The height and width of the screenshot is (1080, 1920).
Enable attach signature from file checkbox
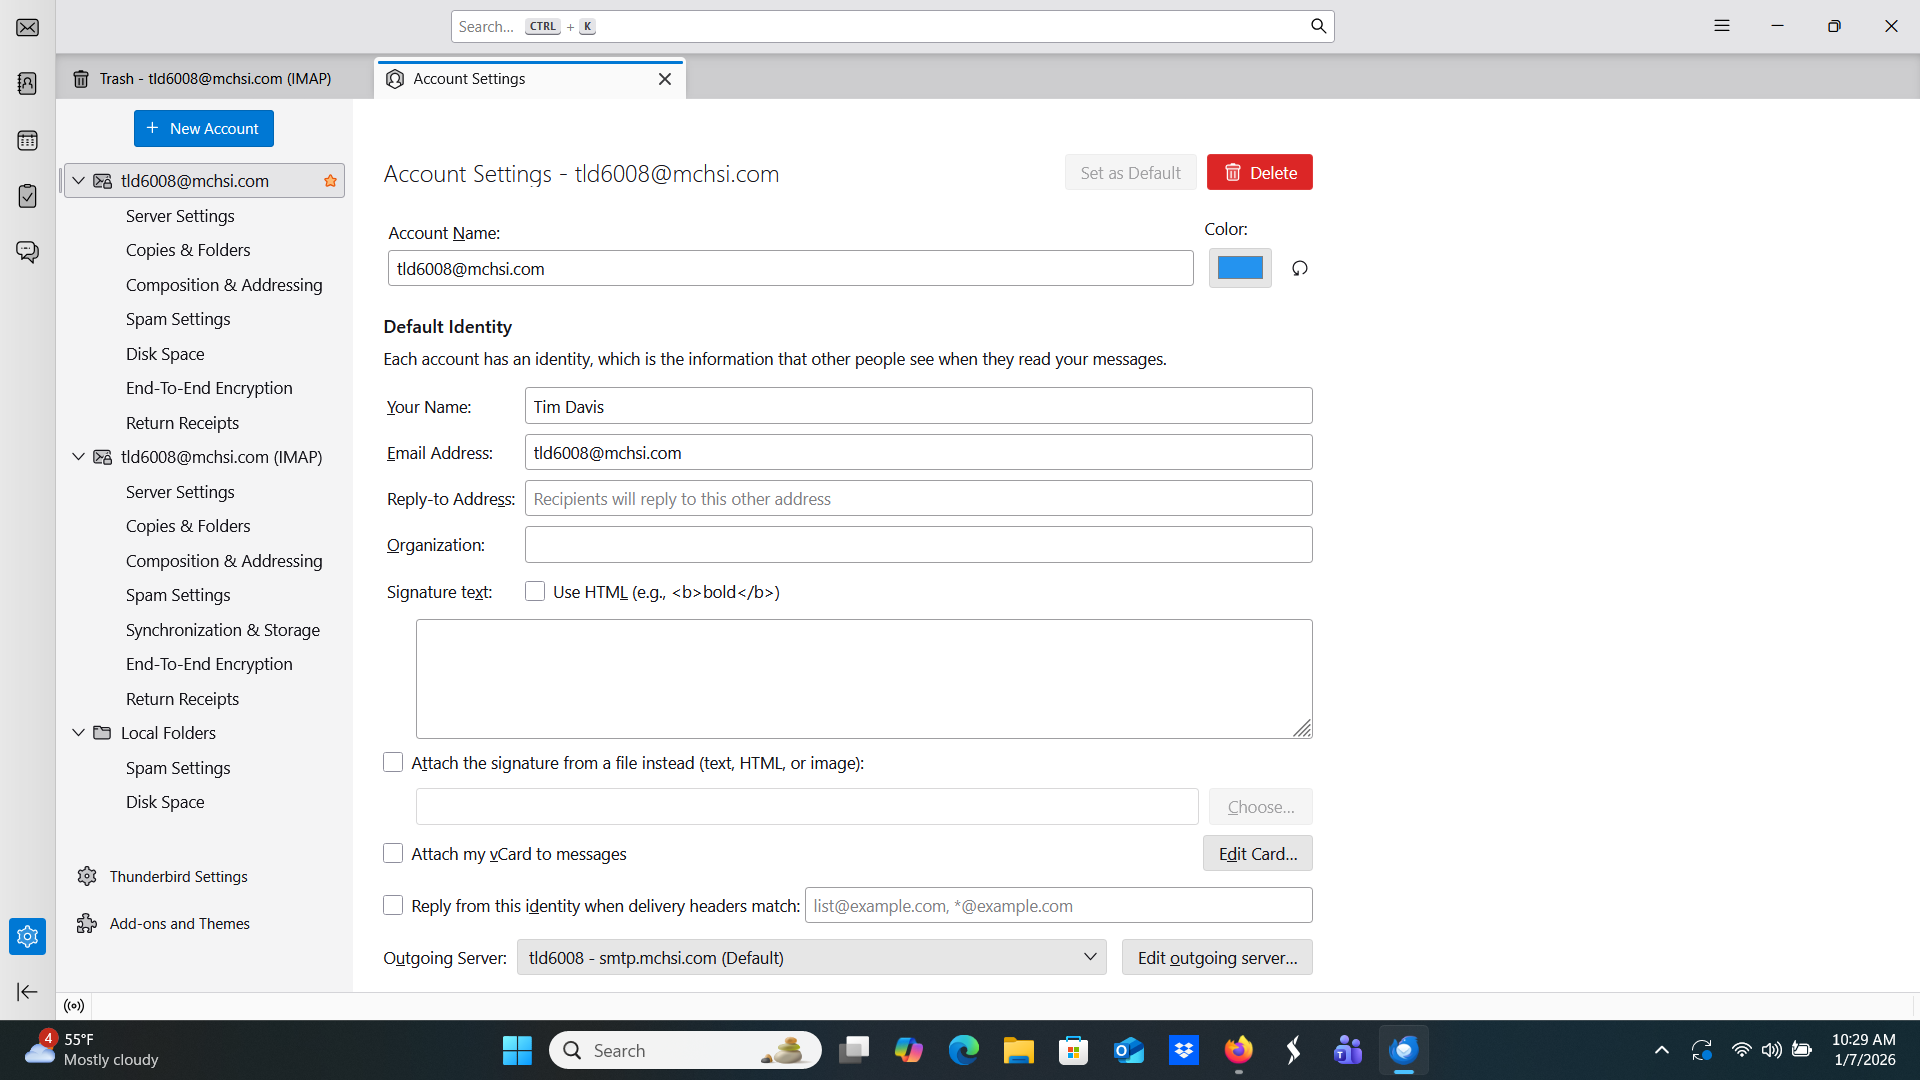click(393, 762)
